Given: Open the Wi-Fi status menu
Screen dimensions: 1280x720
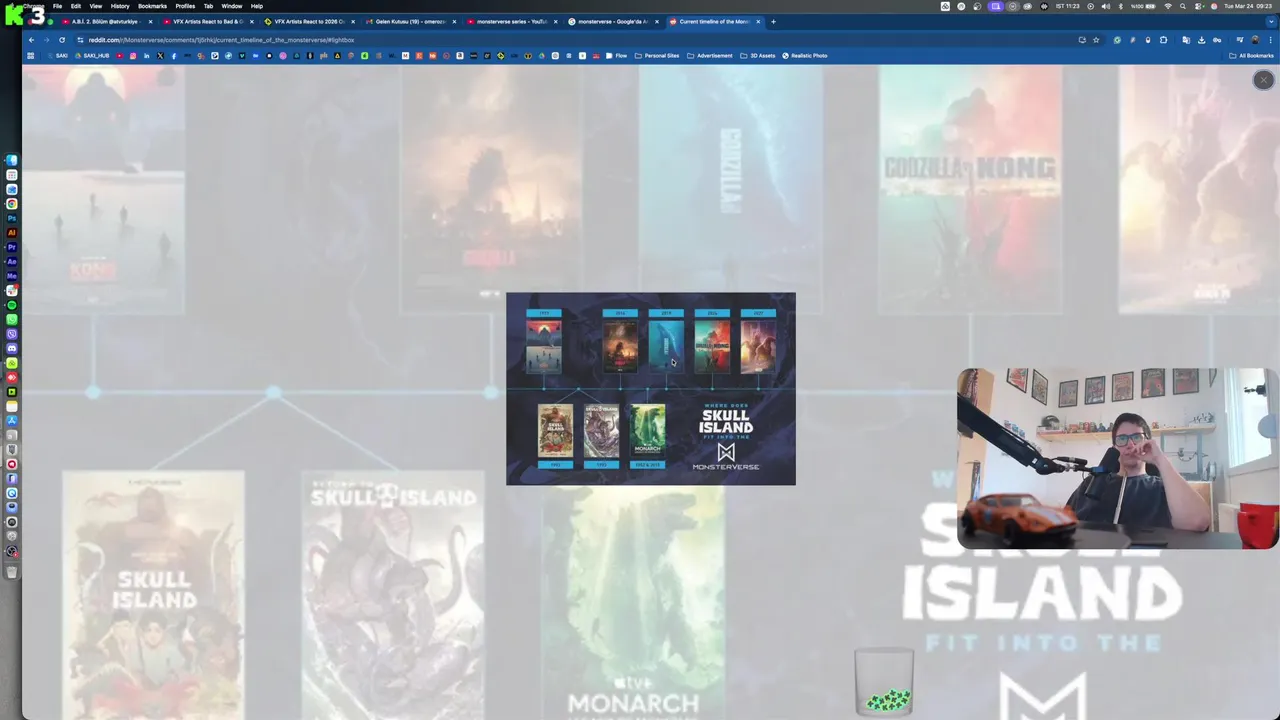Looking at the screenshot, I should coord(1168,6).
